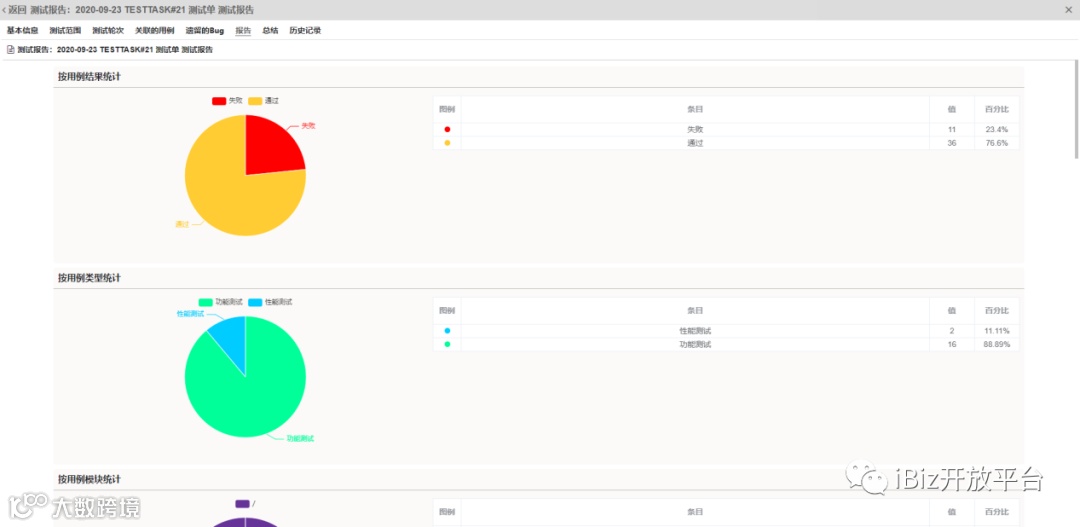Click the value 36 in 通过 row
Viewport: 1080px width, 527px height.
click(952, 143)
